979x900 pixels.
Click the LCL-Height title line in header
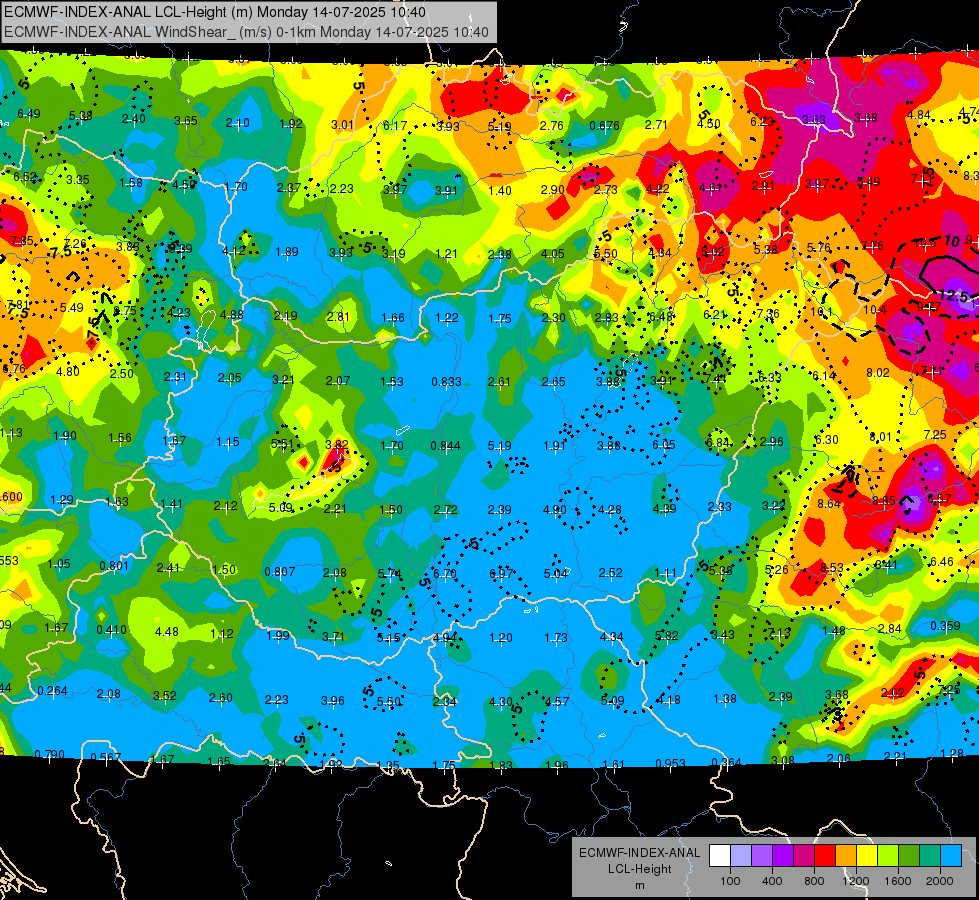tap(215, 12)
